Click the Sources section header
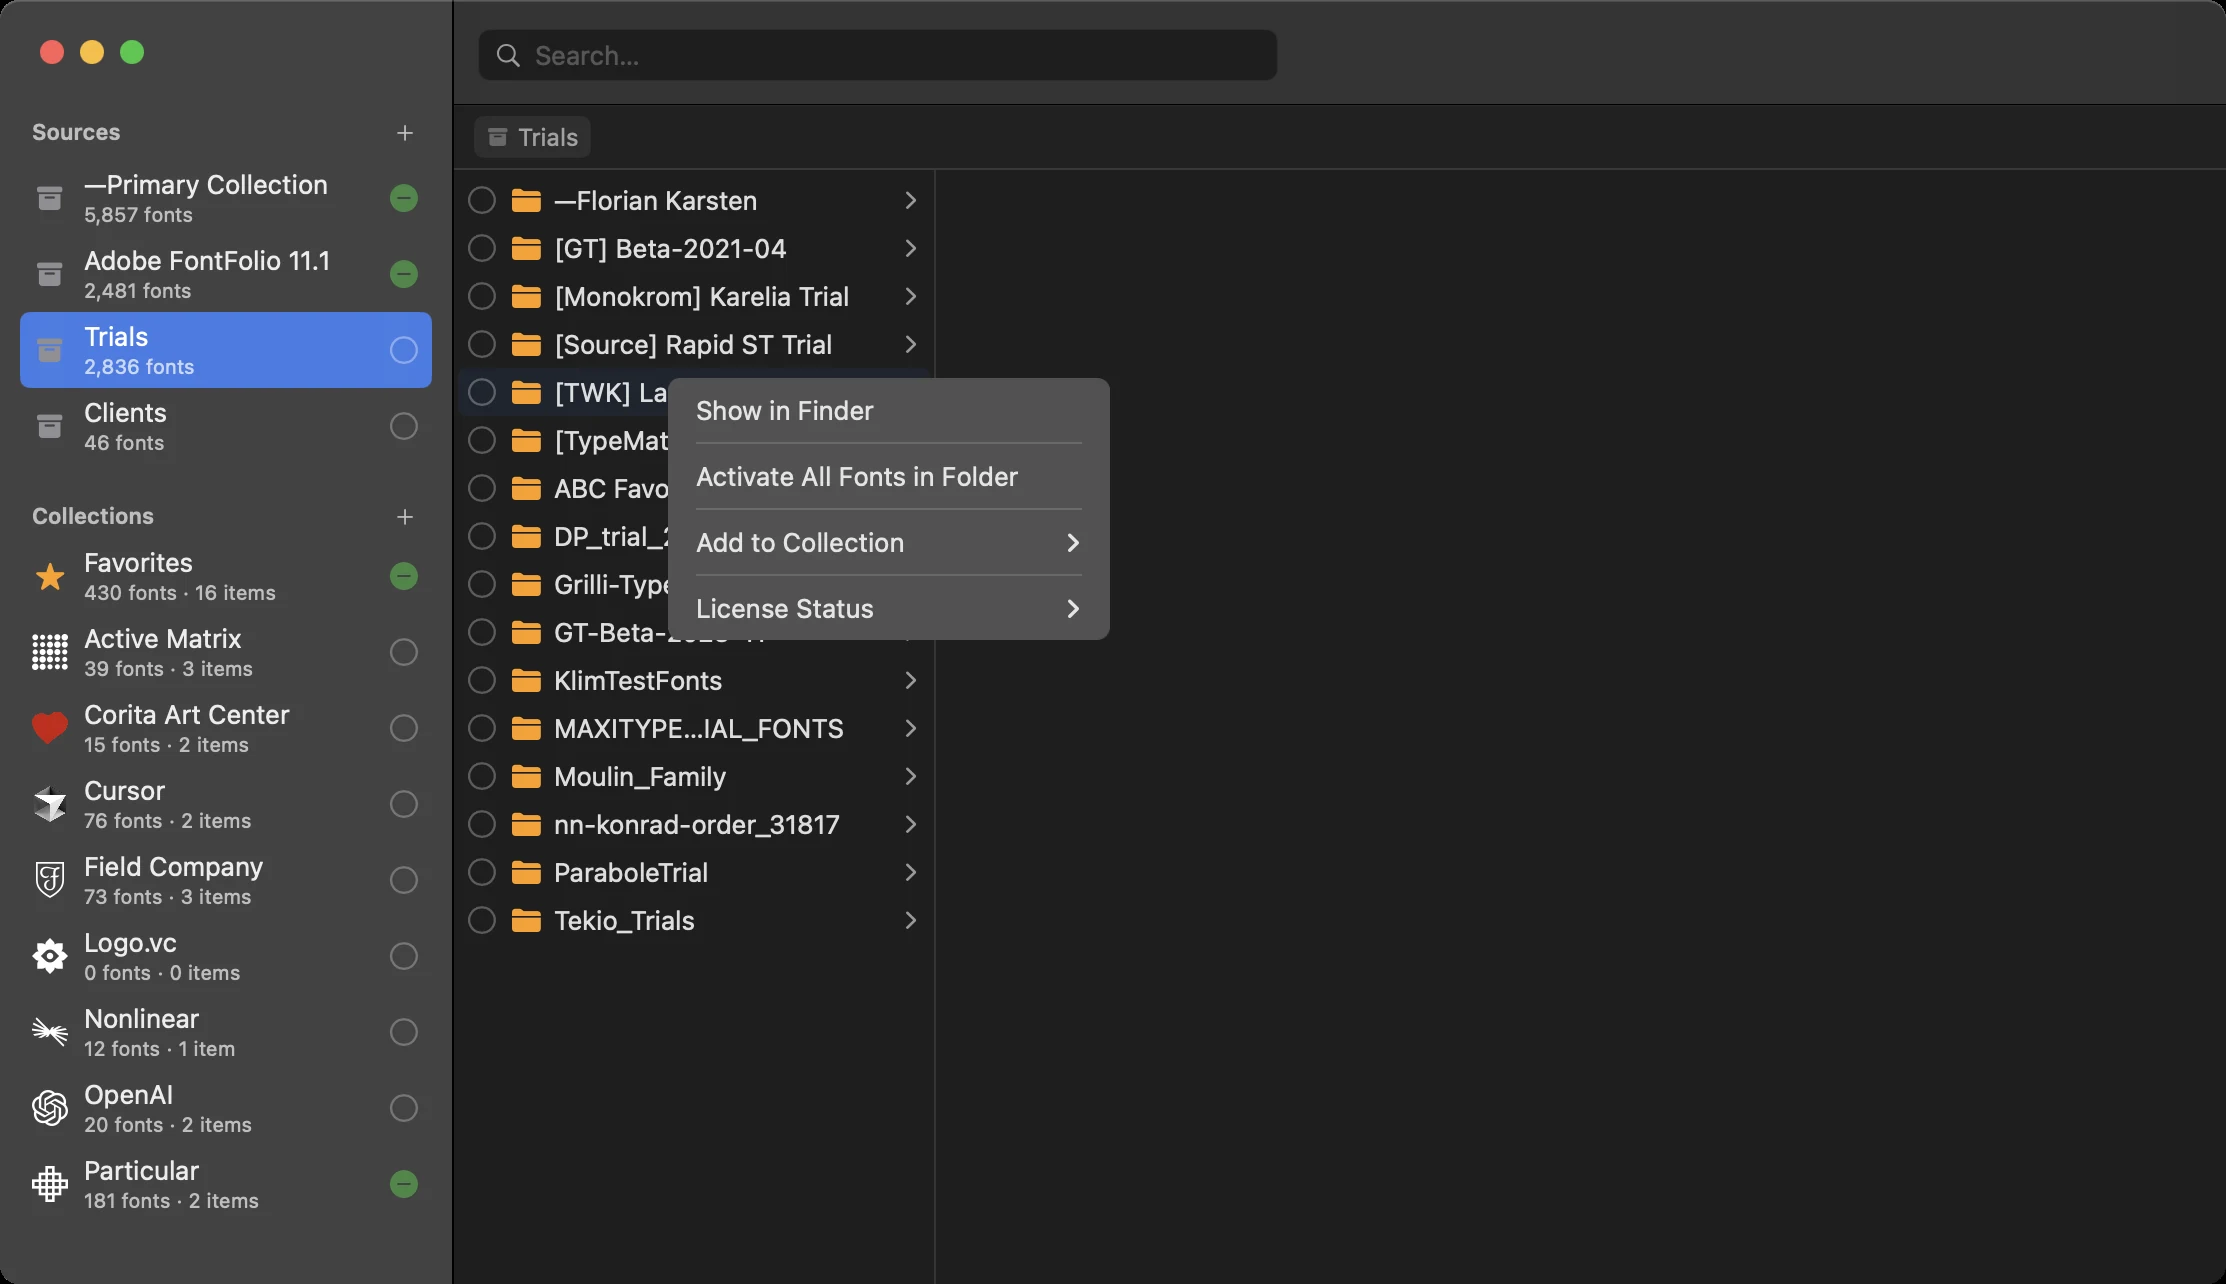This screenshot has height=1284, width=2226. 76,132
